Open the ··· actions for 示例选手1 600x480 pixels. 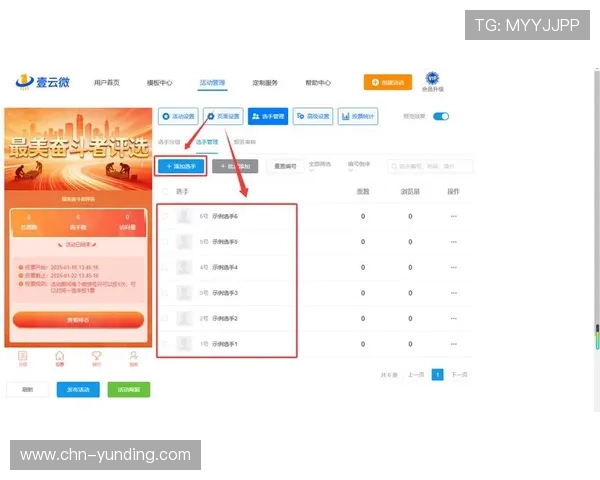[x=453, y=344]
